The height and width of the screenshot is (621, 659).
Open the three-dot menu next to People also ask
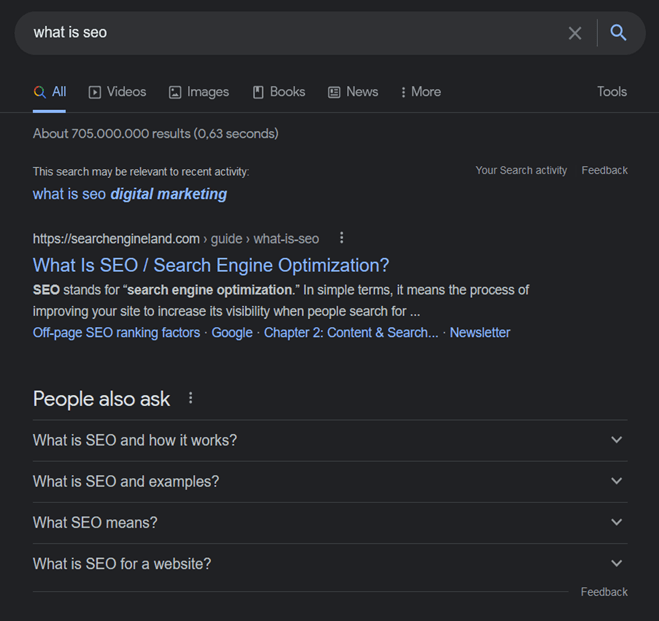[190, 398]
